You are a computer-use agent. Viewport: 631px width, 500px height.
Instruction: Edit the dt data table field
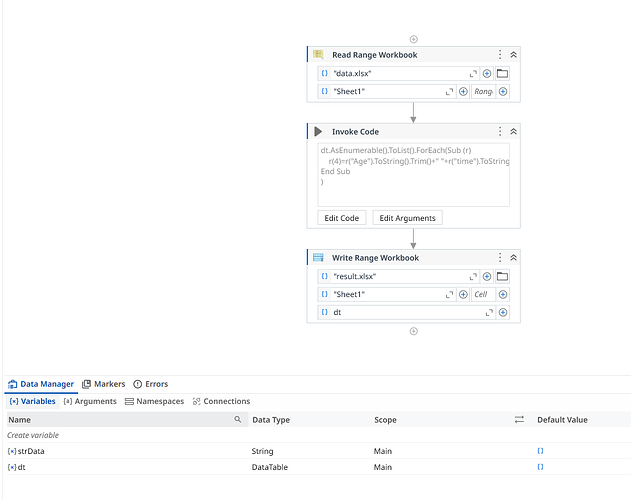tap(407, 312)
